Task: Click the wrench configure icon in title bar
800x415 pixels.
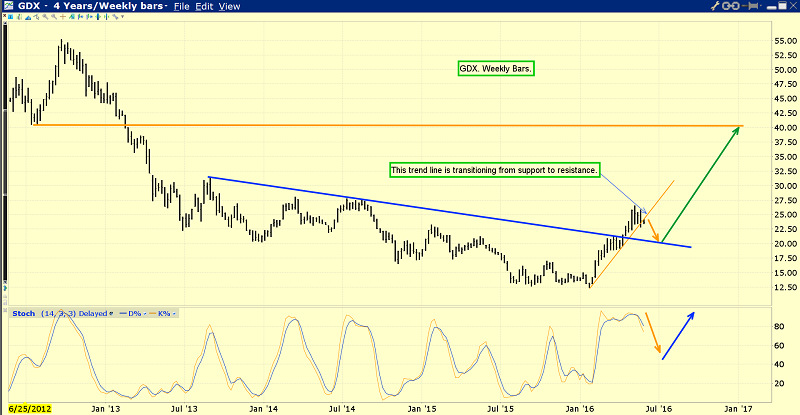Action: [715, 6]
